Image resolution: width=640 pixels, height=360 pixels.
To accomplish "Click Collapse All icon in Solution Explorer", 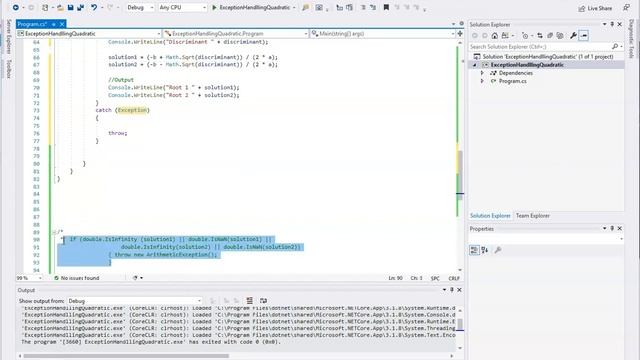I will [x=550, y=36].
